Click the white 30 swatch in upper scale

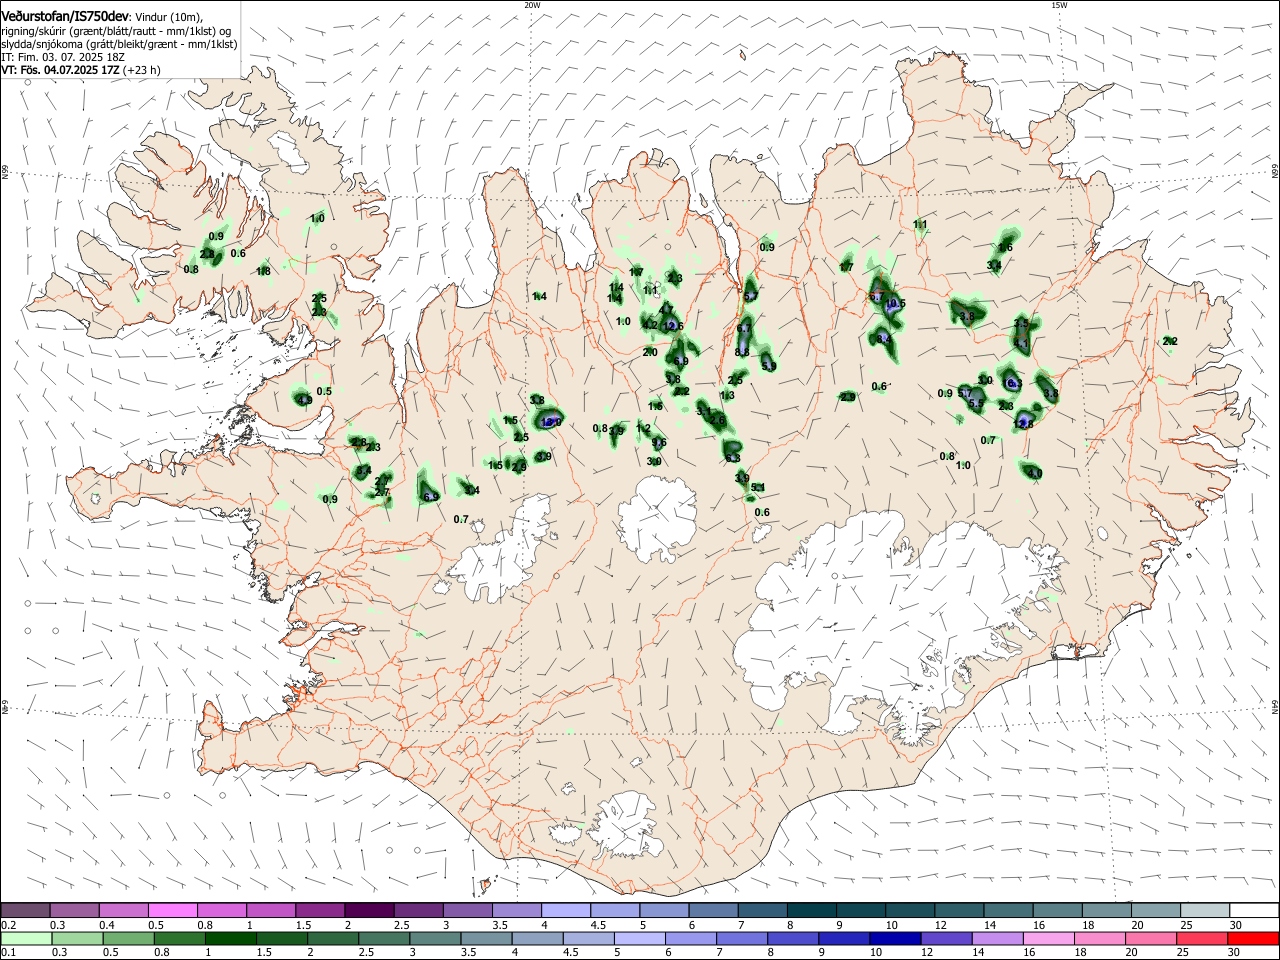pos(1254,911)
